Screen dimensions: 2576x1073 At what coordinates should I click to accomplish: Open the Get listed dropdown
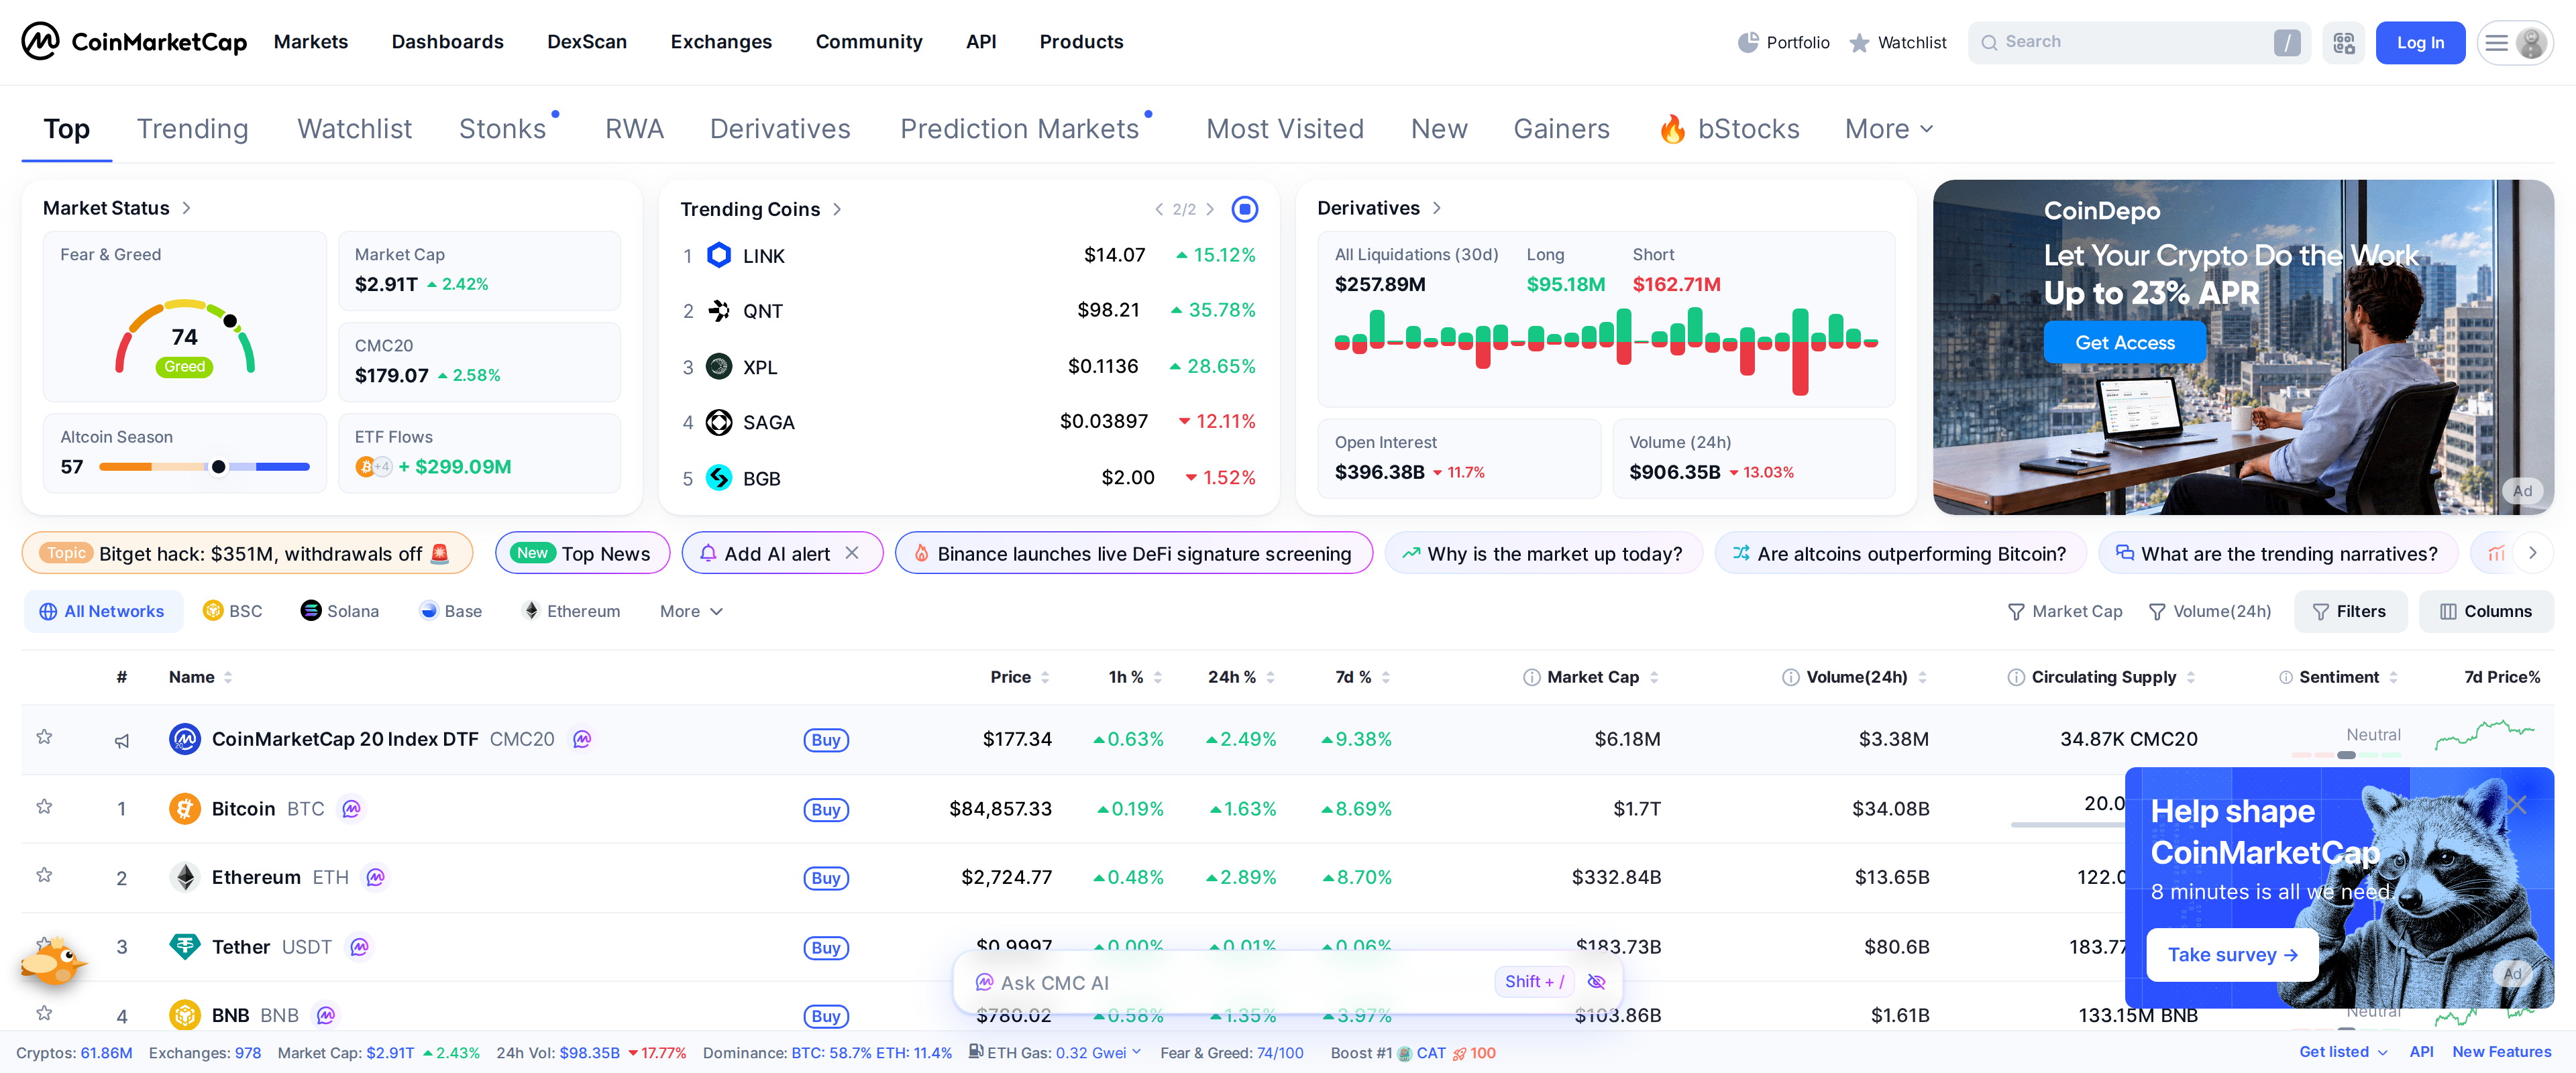click(2343, 1052)
